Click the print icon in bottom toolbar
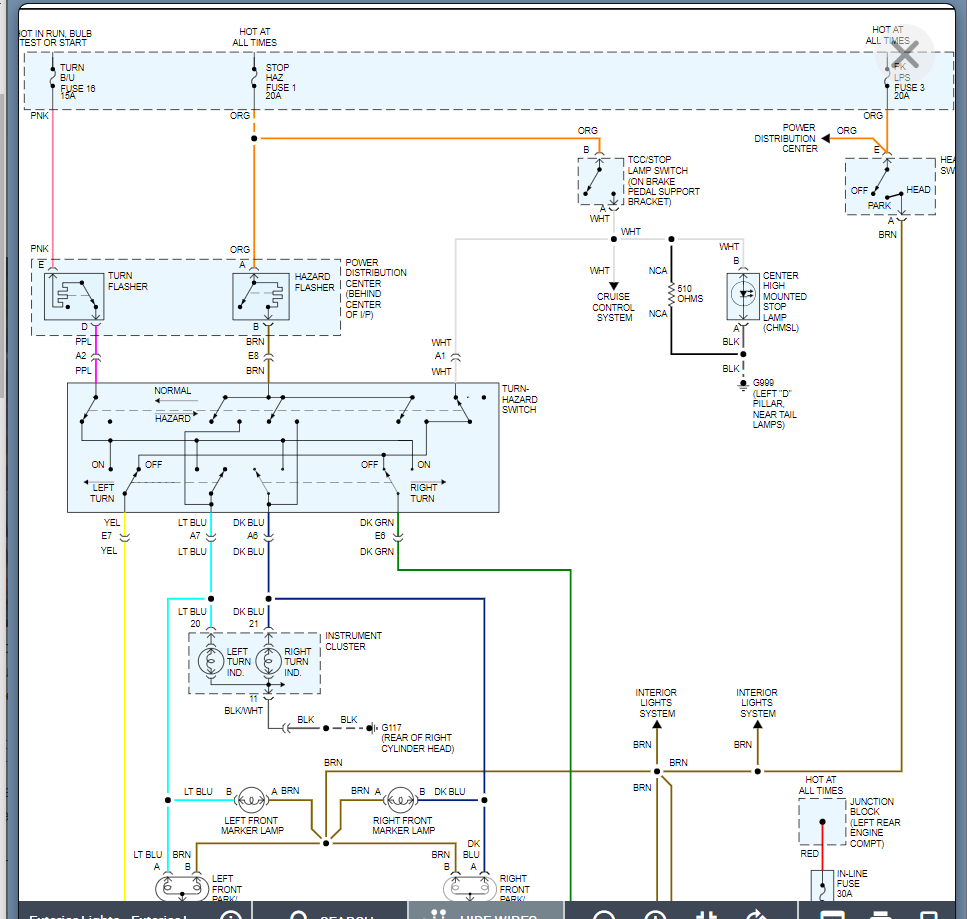Image resolution: width=967 pixels, height=919 pixels. coord(881,914)
